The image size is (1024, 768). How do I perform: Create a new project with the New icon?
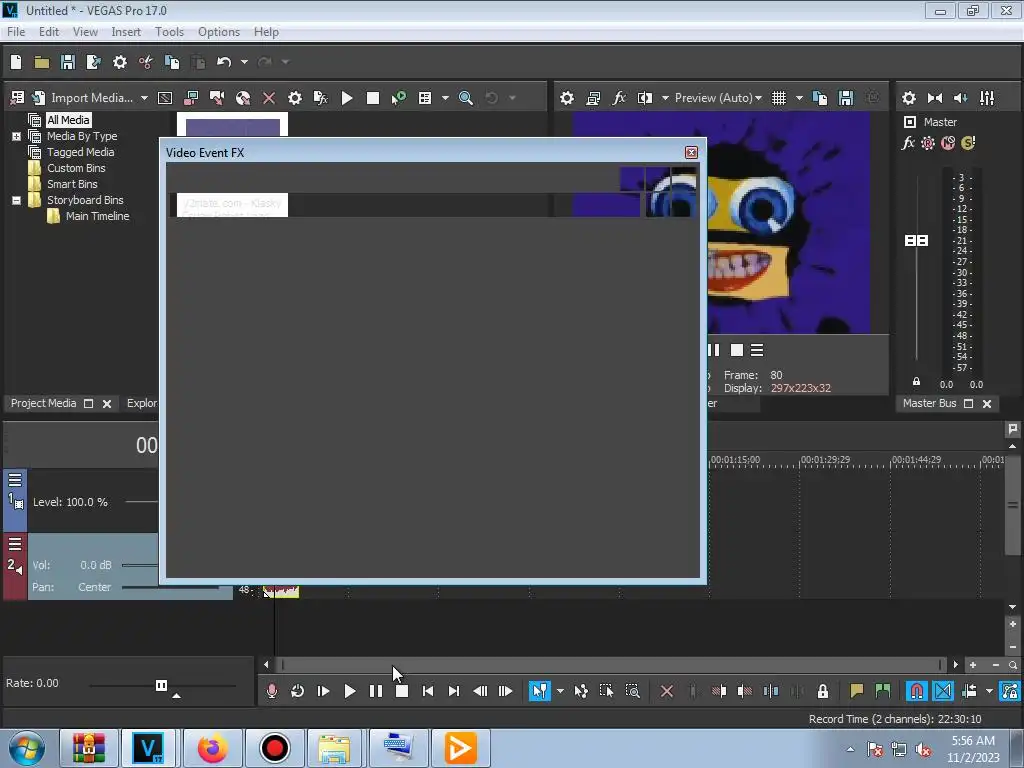pos(16,62)
